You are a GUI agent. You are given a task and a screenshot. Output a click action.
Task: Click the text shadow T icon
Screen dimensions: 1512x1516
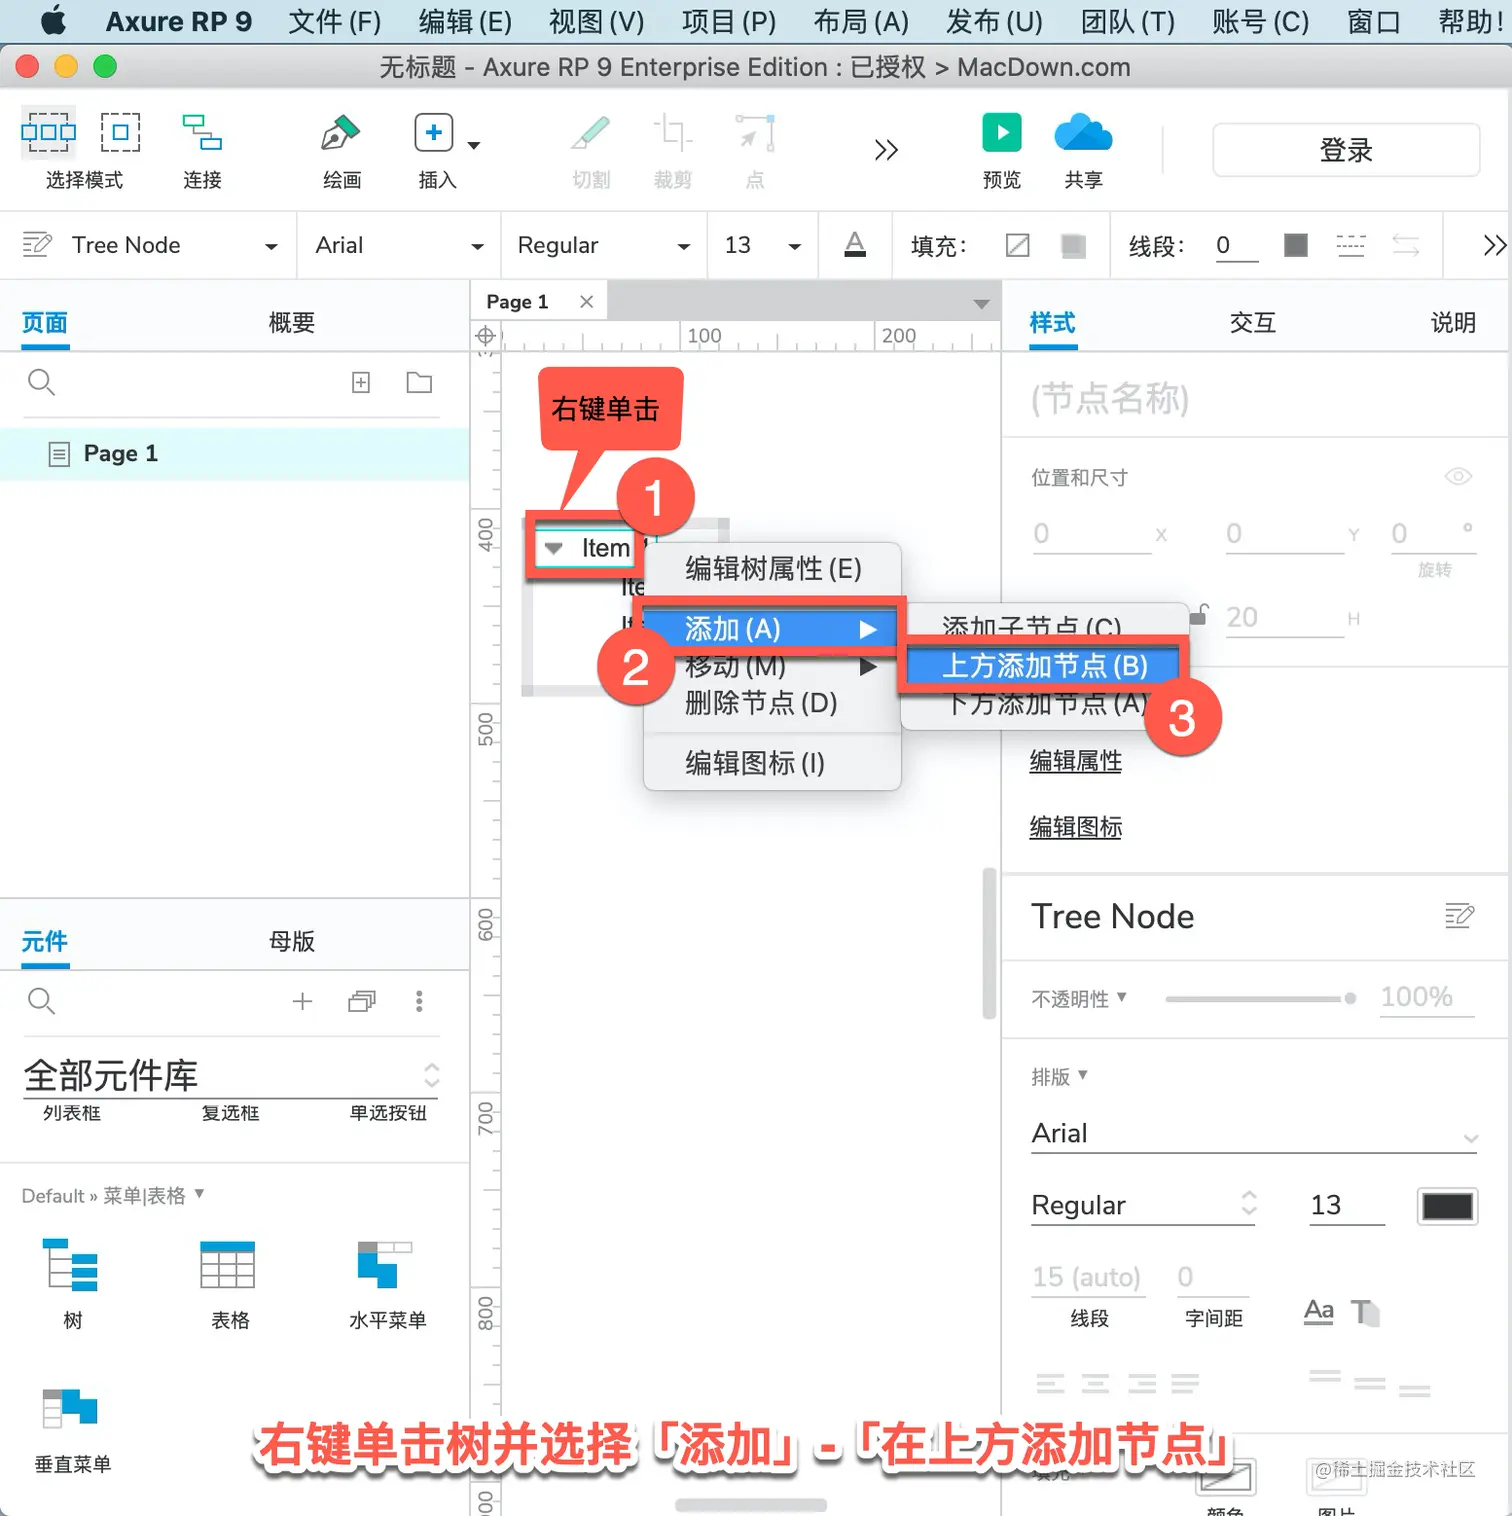click(1365, 1312)
